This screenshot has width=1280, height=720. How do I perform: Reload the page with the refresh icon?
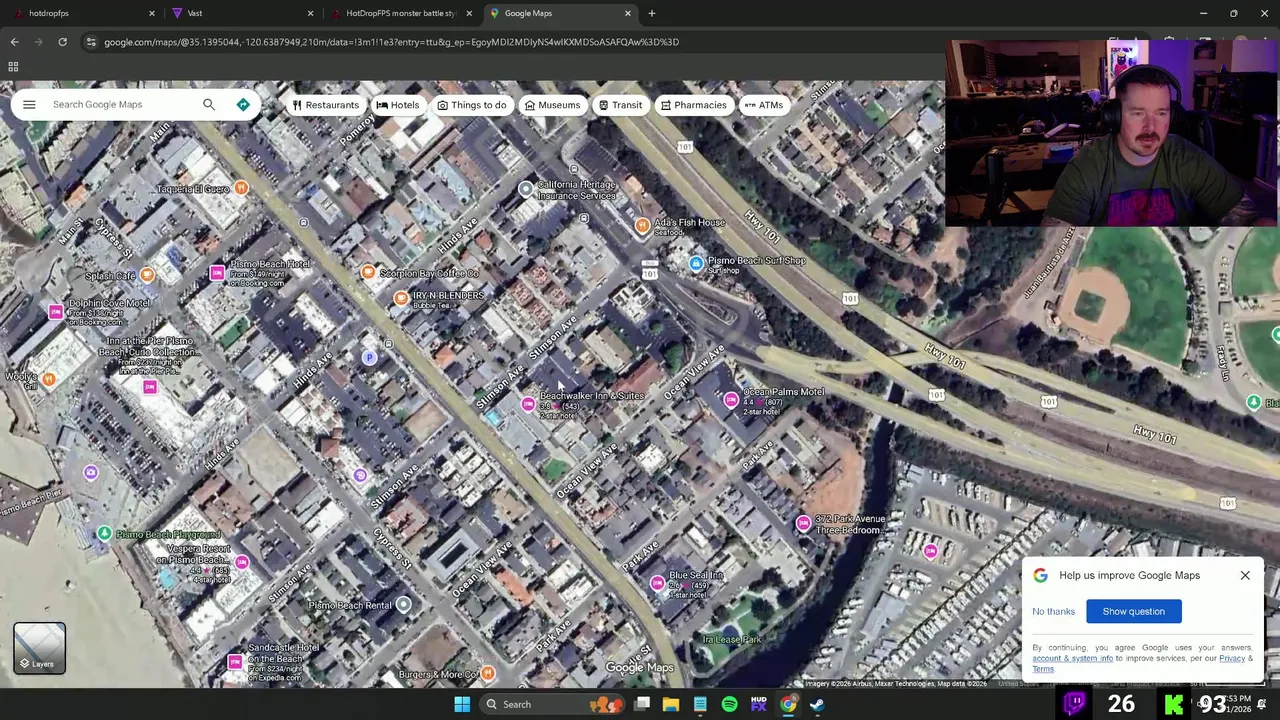point(62,42)
